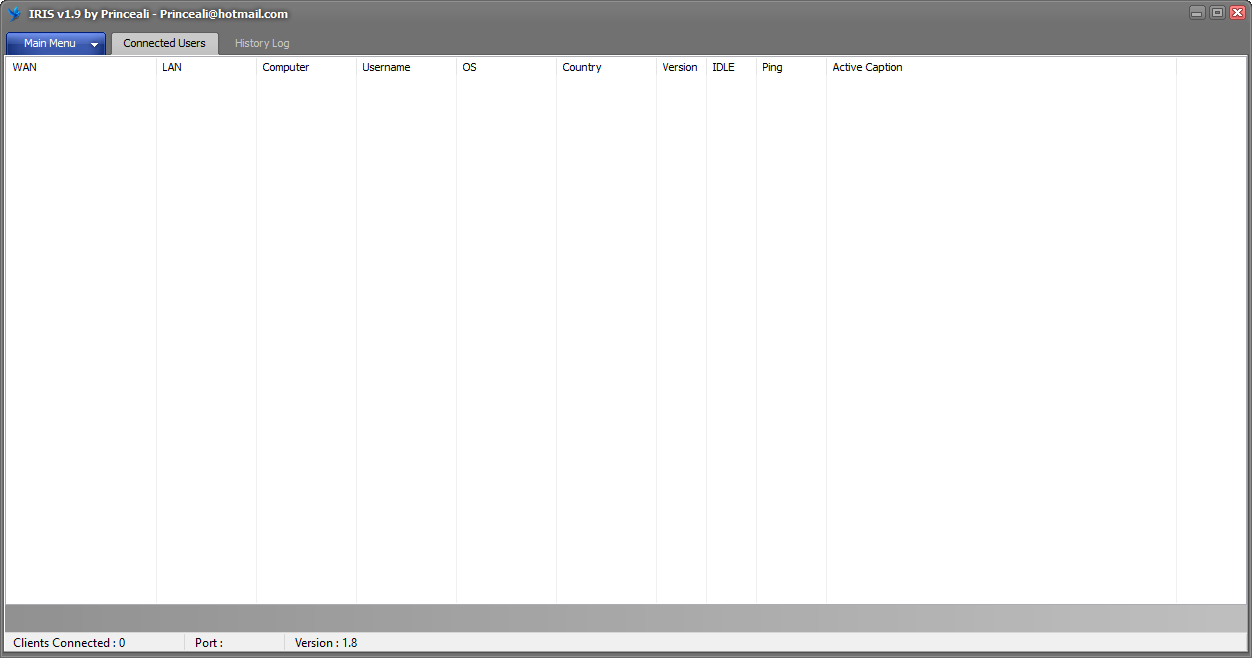The height and width of the screenshot is (658, 1252).
Task: Maximize the IRIS window
Action: (1217, 13)
